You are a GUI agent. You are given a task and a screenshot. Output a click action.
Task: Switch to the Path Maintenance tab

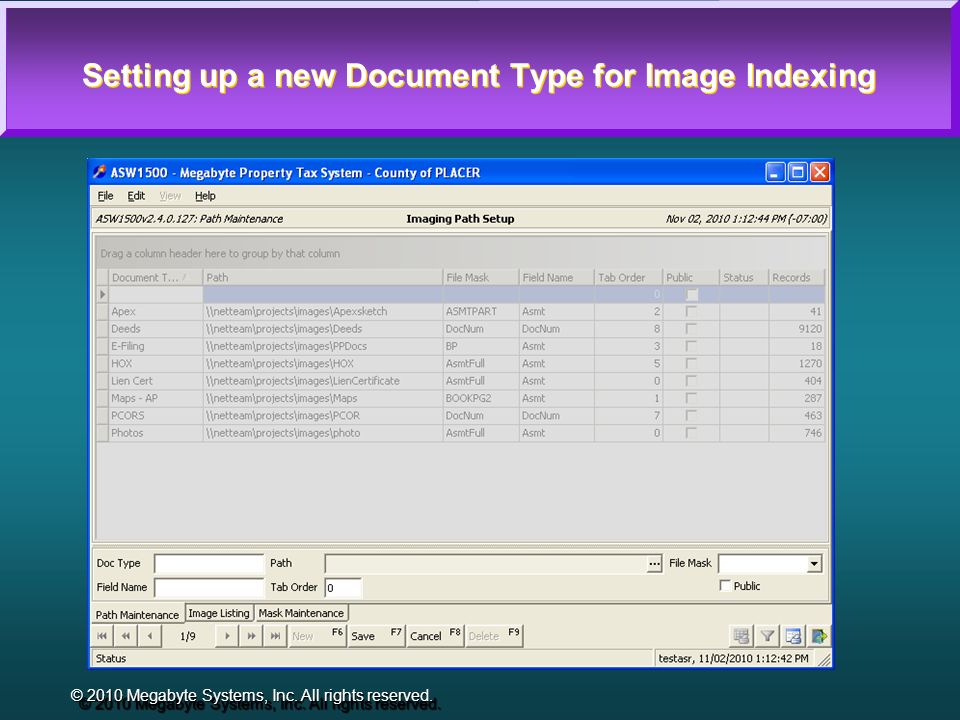coord(137,615)
